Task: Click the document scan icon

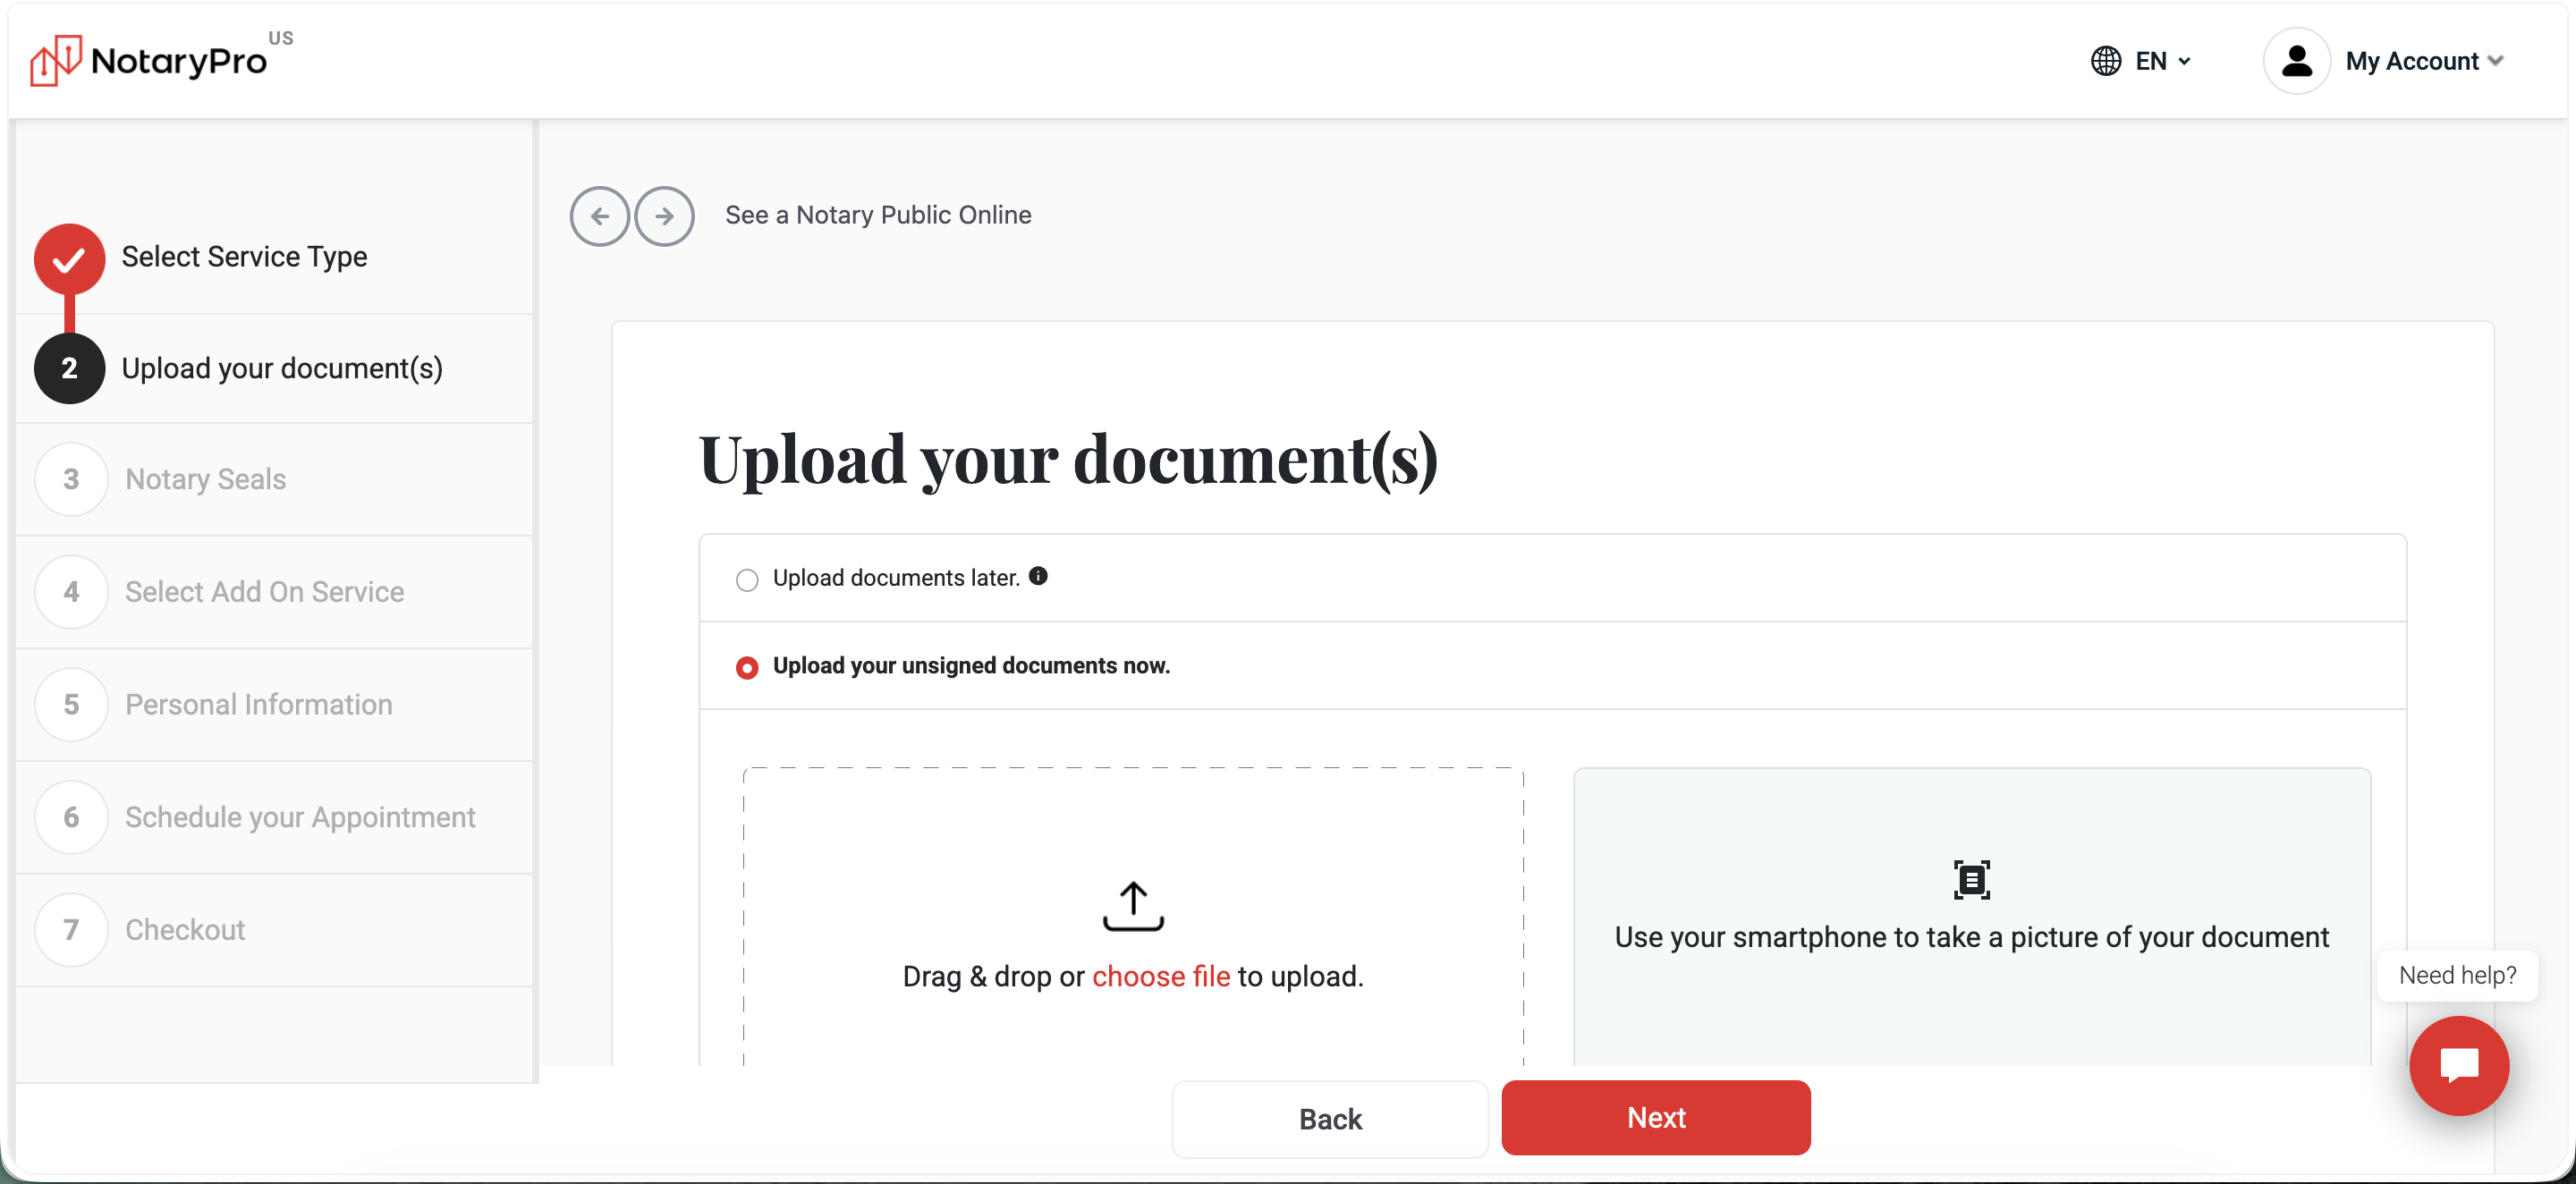Action: point(1972,880)
